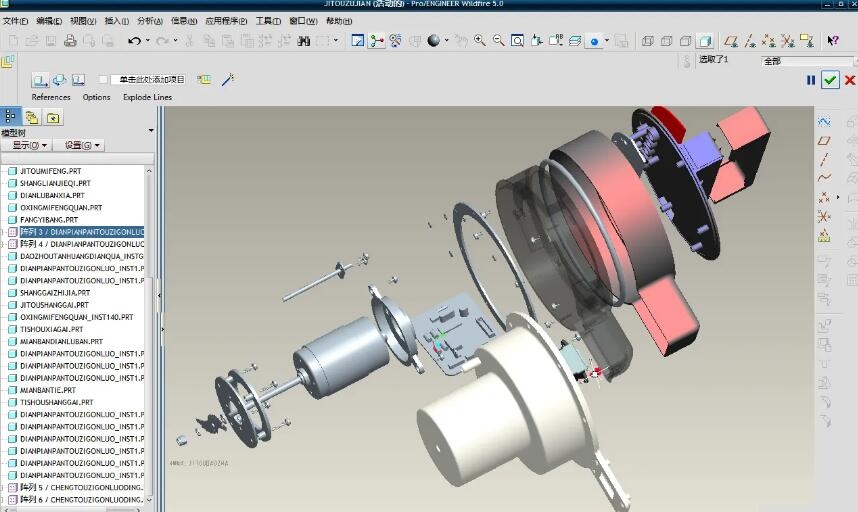
Task: Accept changes with the green checkmark
Action: [830, 80]
